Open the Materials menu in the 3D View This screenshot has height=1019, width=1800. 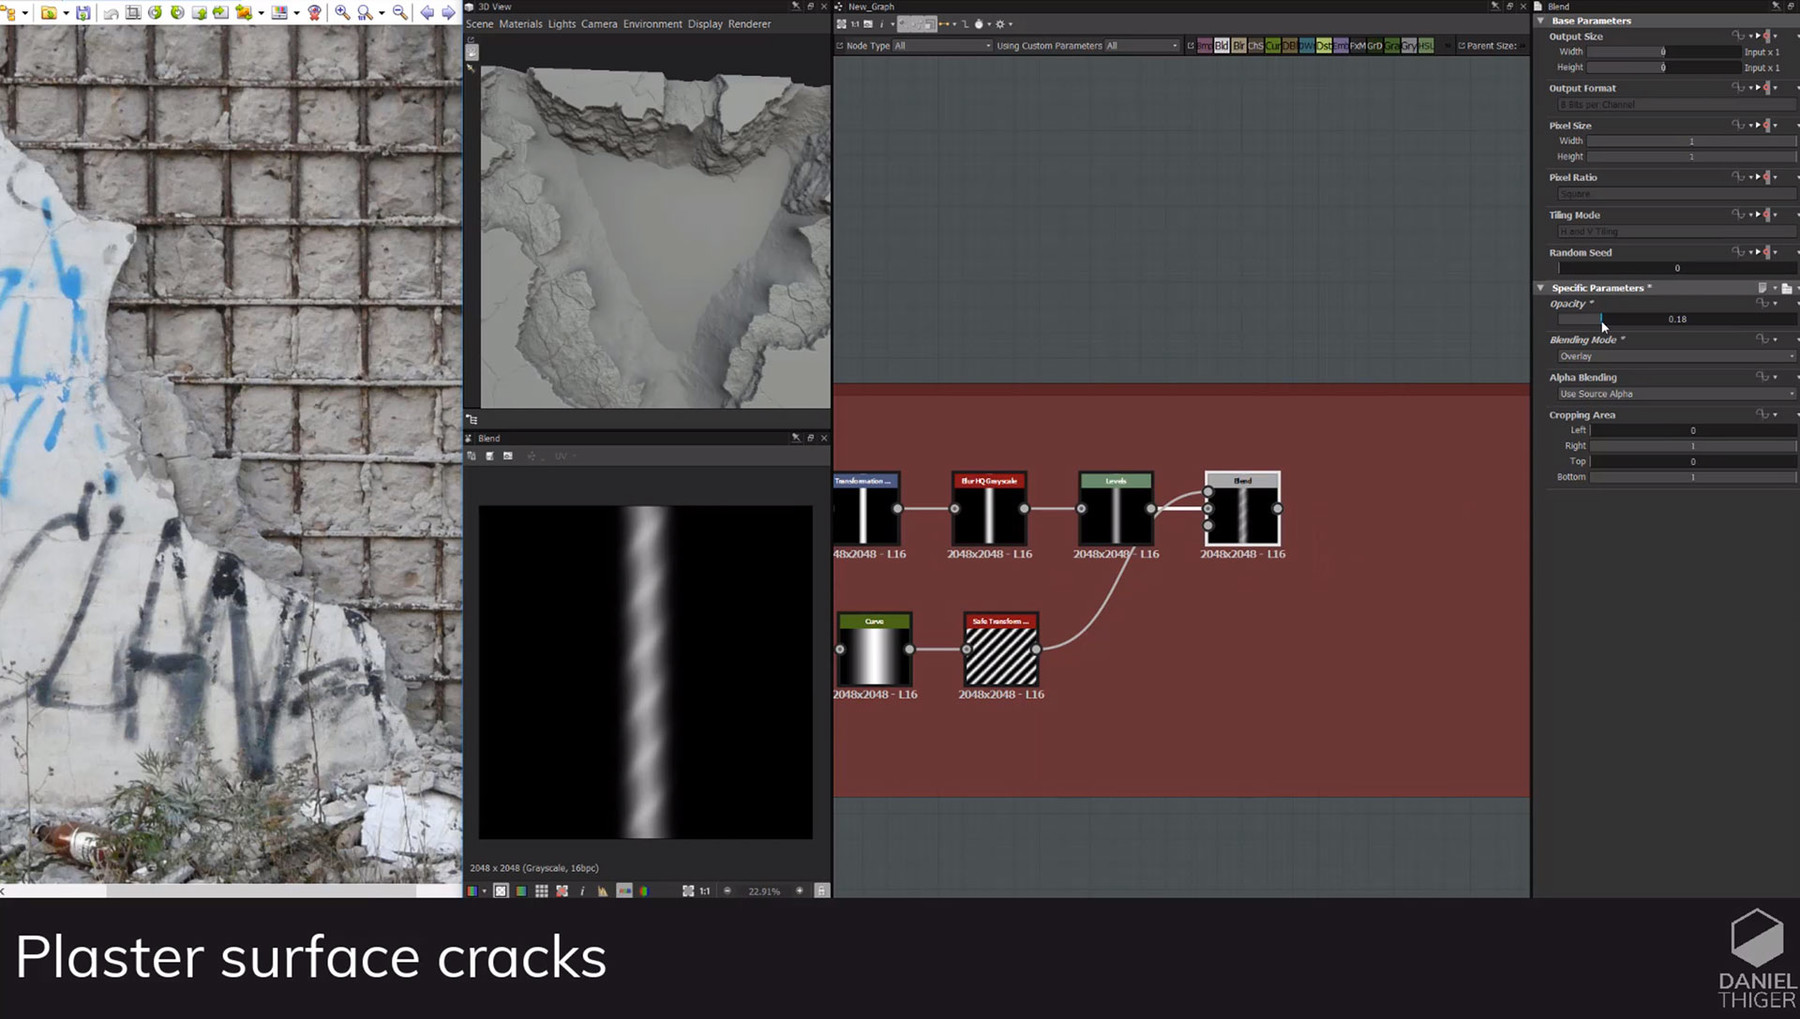tap(522, 24)
